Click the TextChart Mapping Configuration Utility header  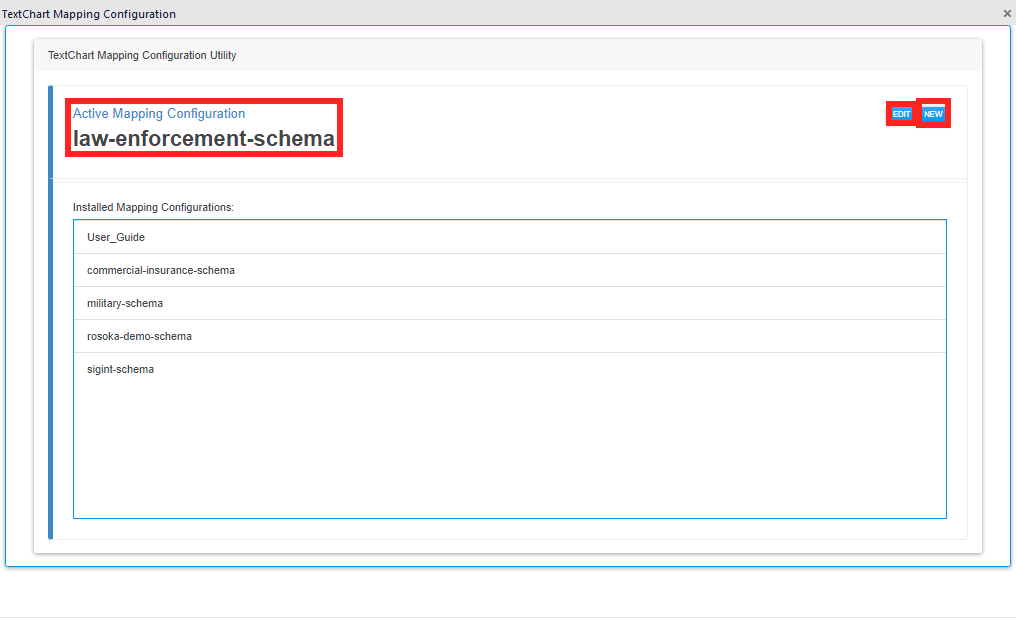[x=141, y=55]
